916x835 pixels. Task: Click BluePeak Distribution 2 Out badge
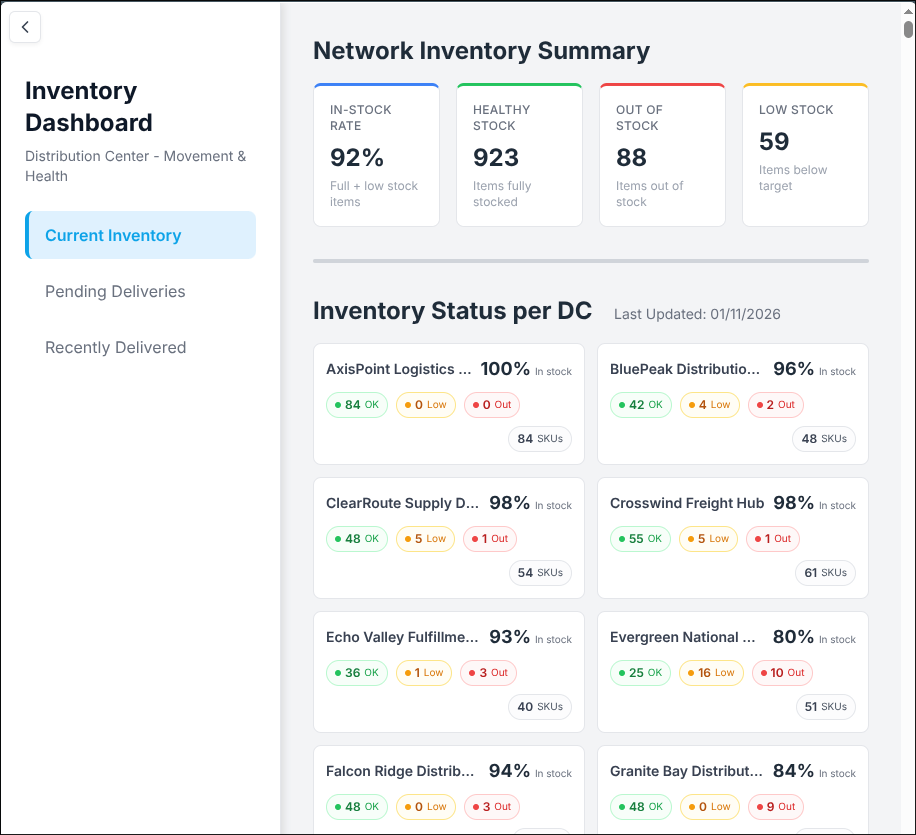(776, 405)
